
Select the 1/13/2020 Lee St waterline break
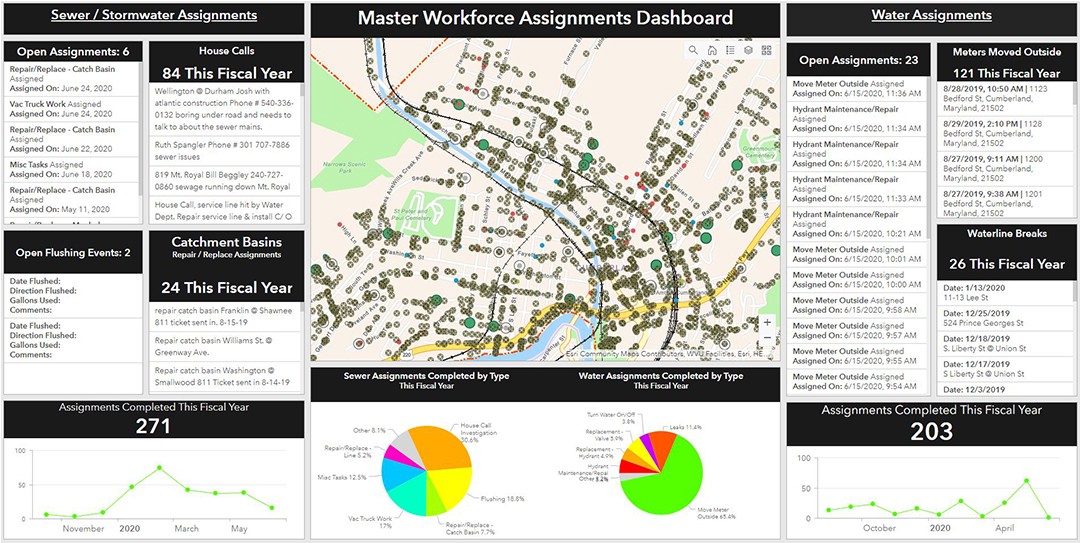pos(1003,292)
